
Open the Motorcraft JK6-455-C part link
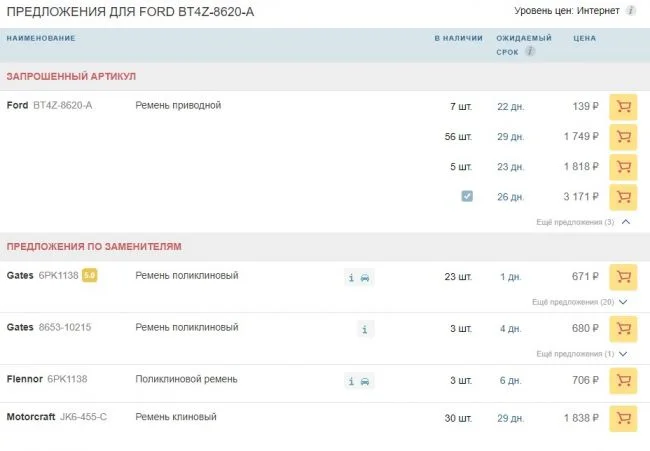pyautogui.click(x=83, y=418)
